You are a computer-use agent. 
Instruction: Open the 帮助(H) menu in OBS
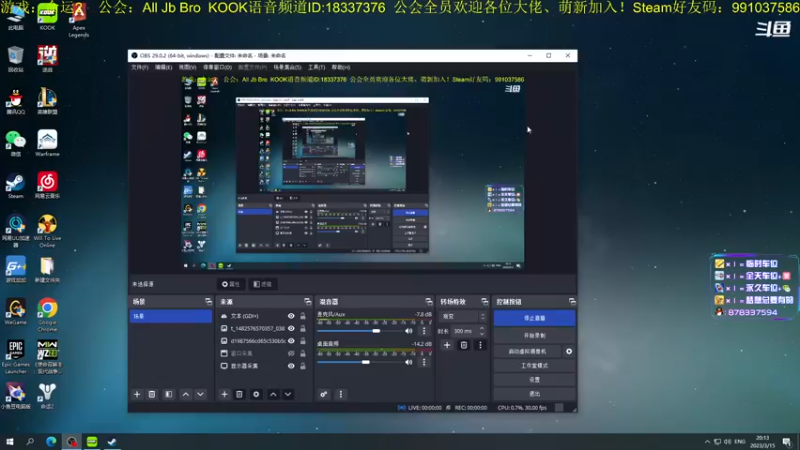pos(341,67)
